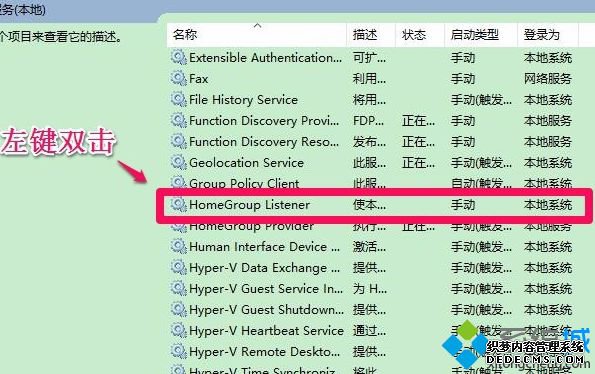Viewport: 595px width, 374px height.
Task: Select the Hyper-V Heartbeat Service name
Action: point(266,331)
